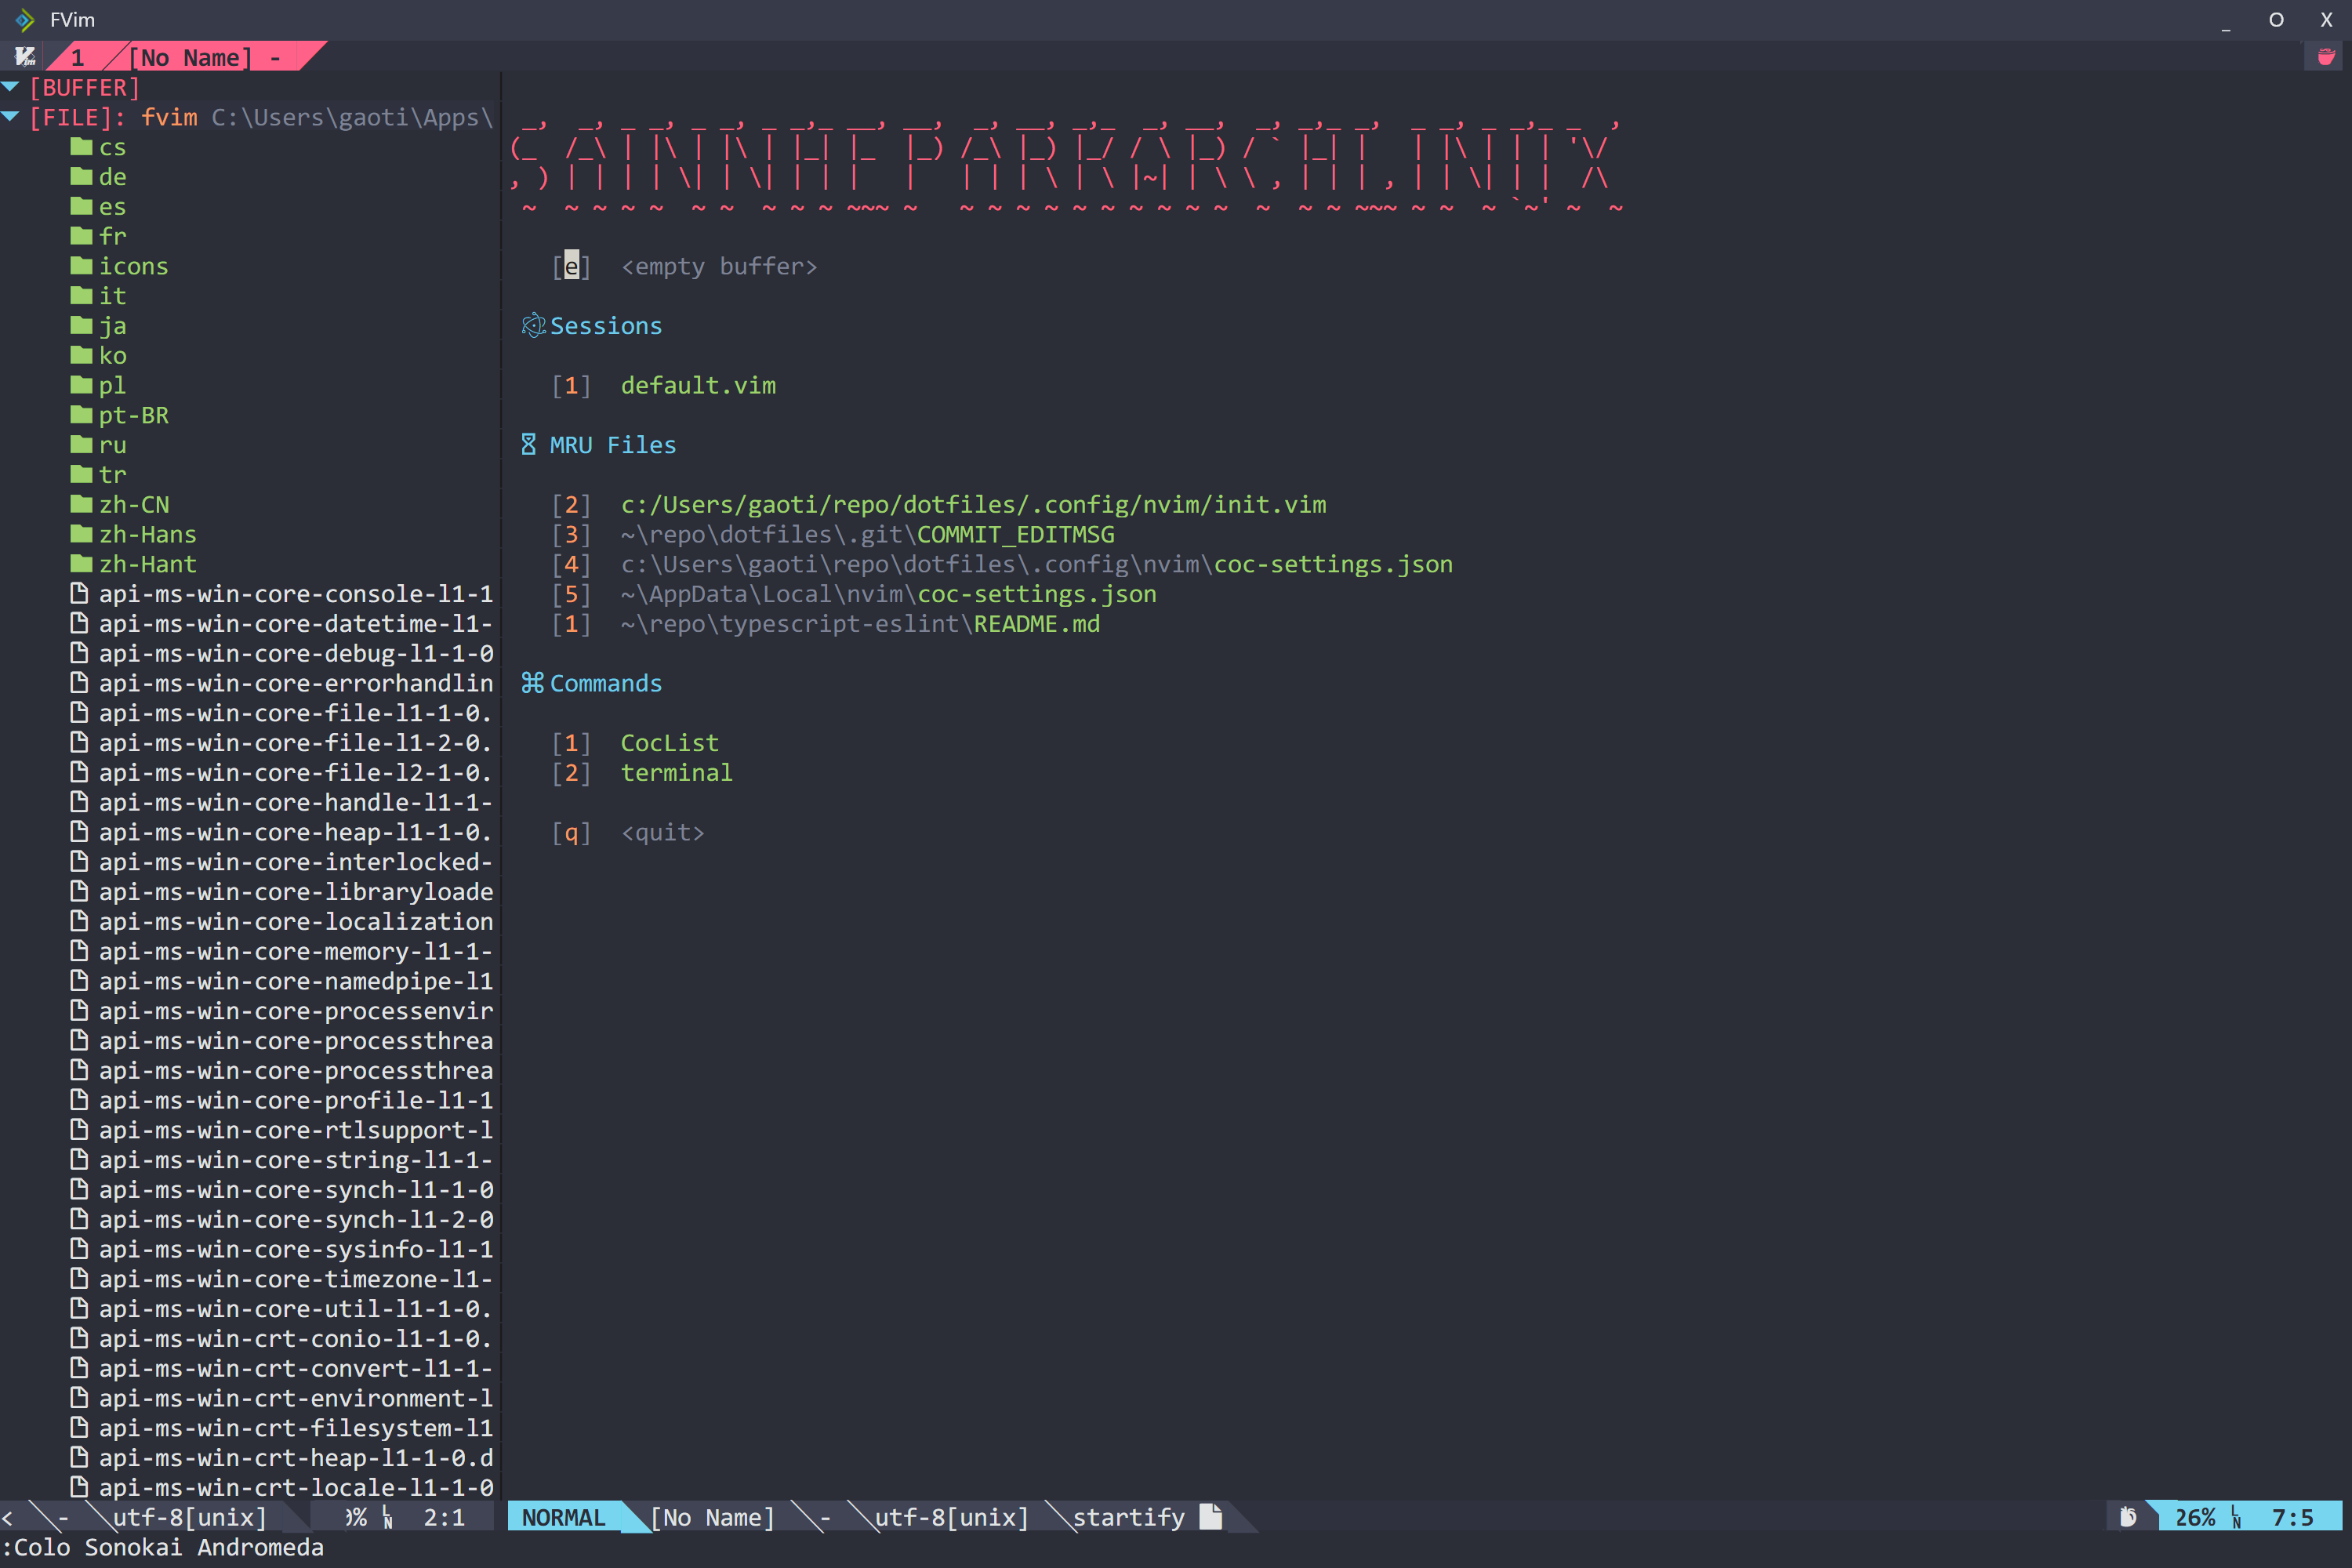Collapse the [FILE]: fvim tree arrow
2352x1568 pixels.
pyautogui.click(x=11, y=117)
